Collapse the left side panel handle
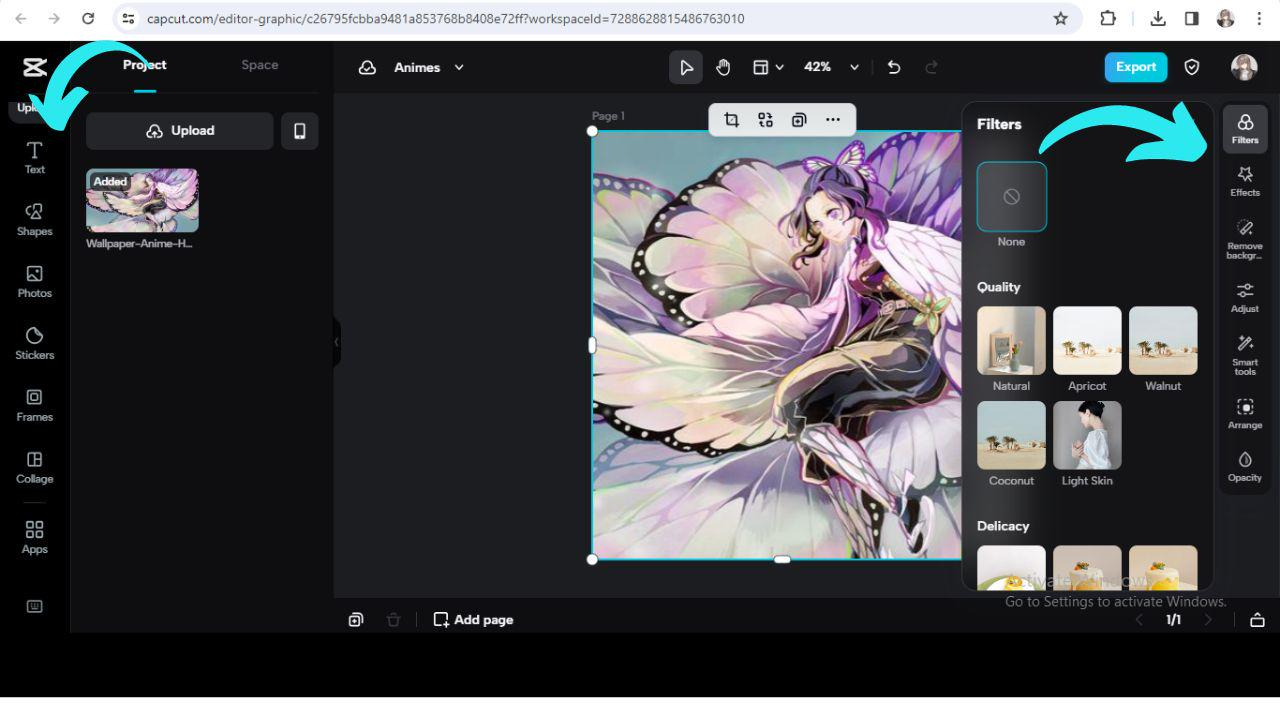The width and height of the screenshot is (1280, 720). tap(337, 342)
